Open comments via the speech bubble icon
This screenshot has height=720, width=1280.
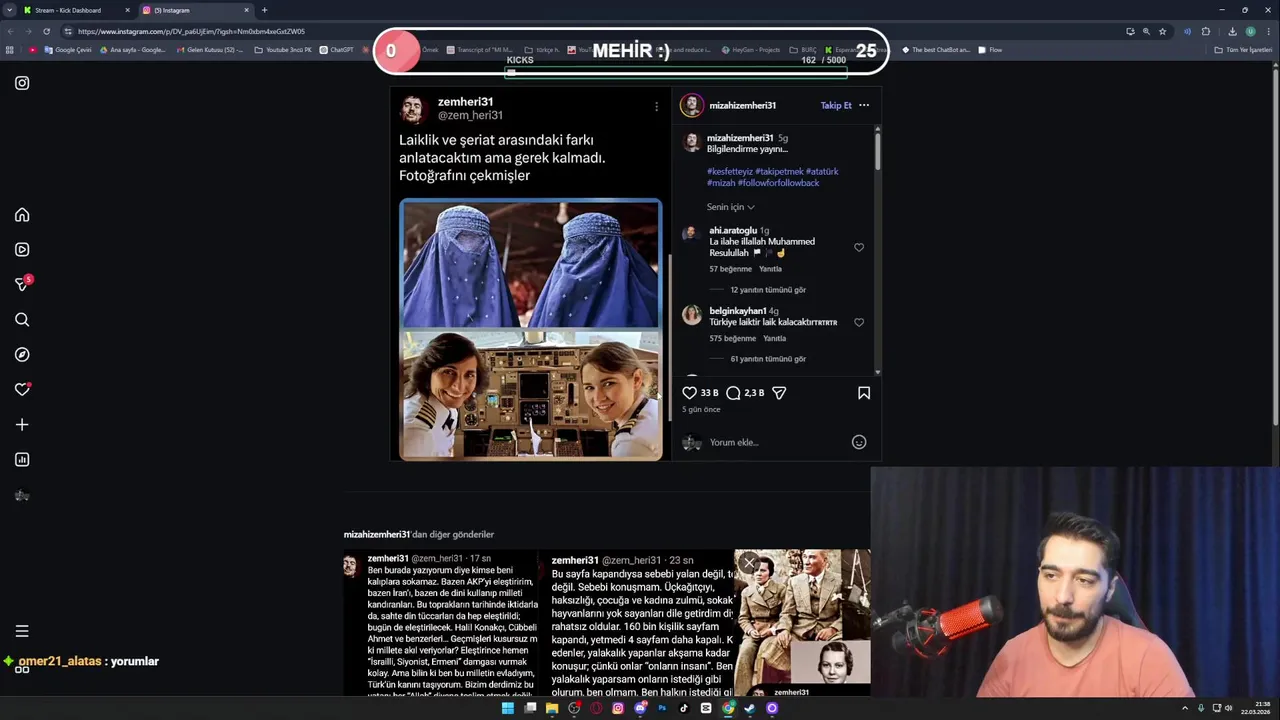tap(733, 393)
